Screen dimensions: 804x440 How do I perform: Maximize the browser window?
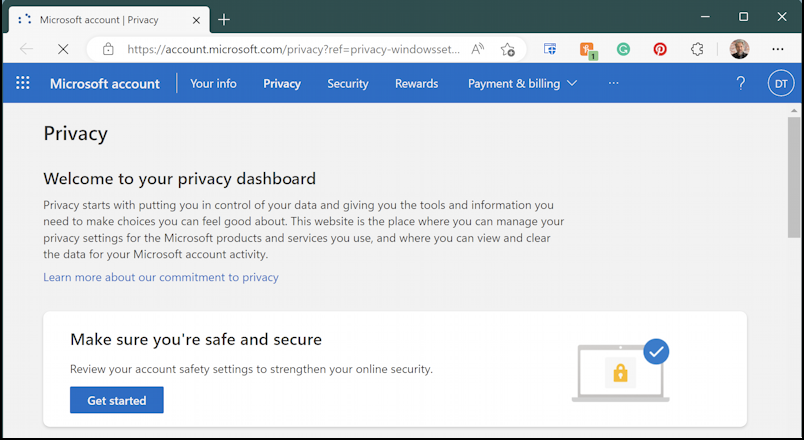[743, 16]
